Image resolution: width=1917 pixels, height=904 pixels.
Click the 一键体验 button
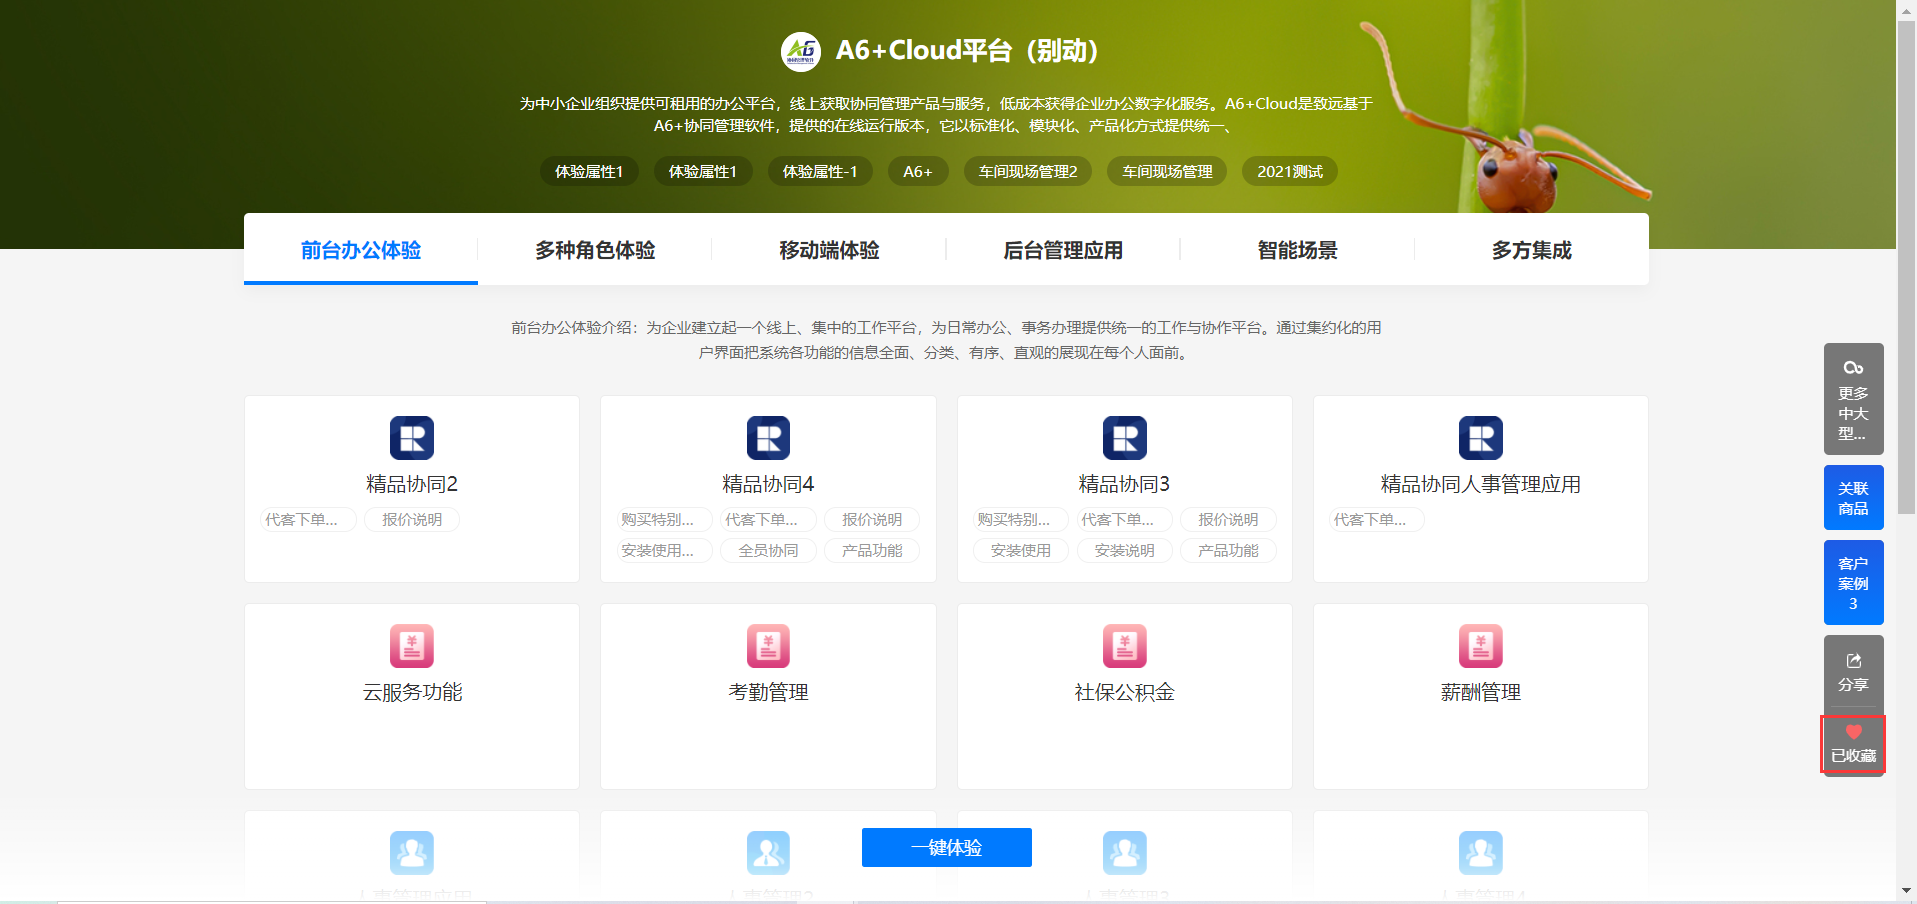(x=947, y=848)
